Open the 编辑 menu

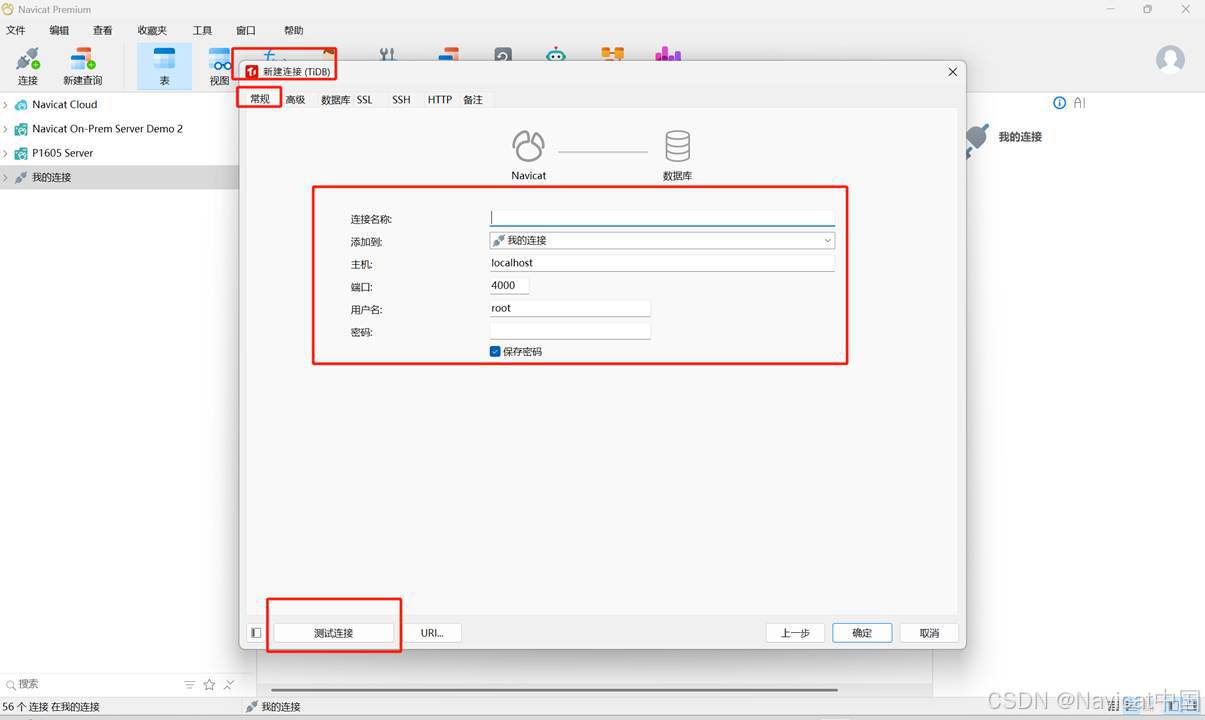59,31
